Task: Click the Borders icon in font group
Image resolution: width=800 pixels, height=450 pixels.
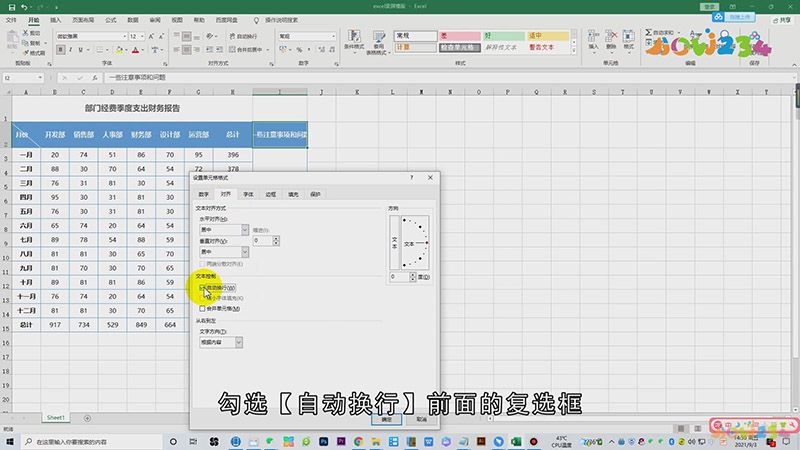Action: [x=100, y=49]
